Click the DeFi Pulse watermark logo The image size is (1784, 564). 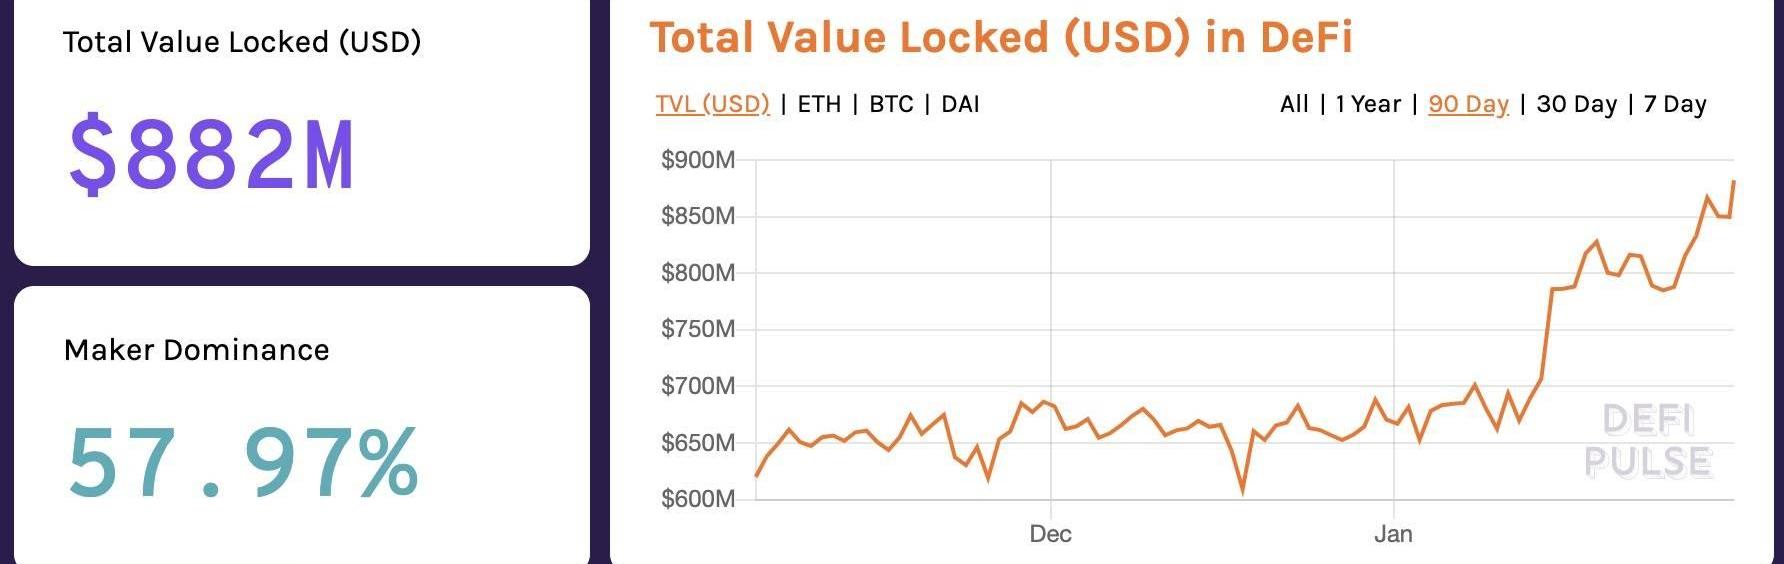tap(1648, 441)
